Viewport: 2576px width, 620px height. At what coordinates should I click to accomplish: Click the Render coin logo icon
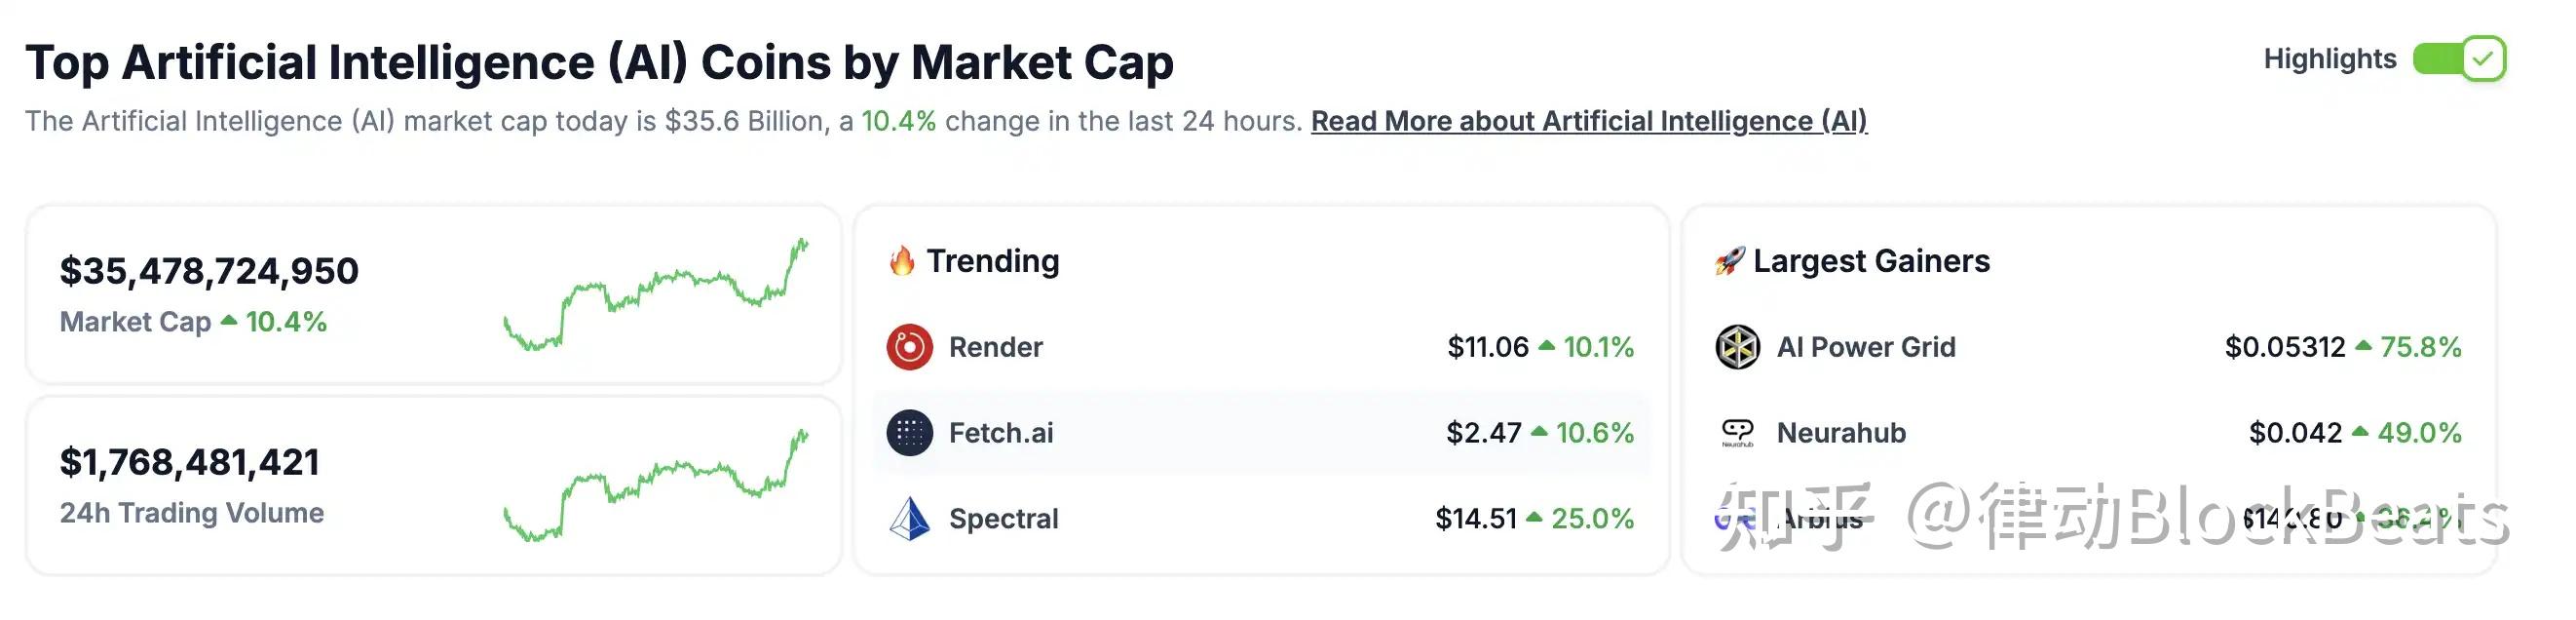point(909,347)
